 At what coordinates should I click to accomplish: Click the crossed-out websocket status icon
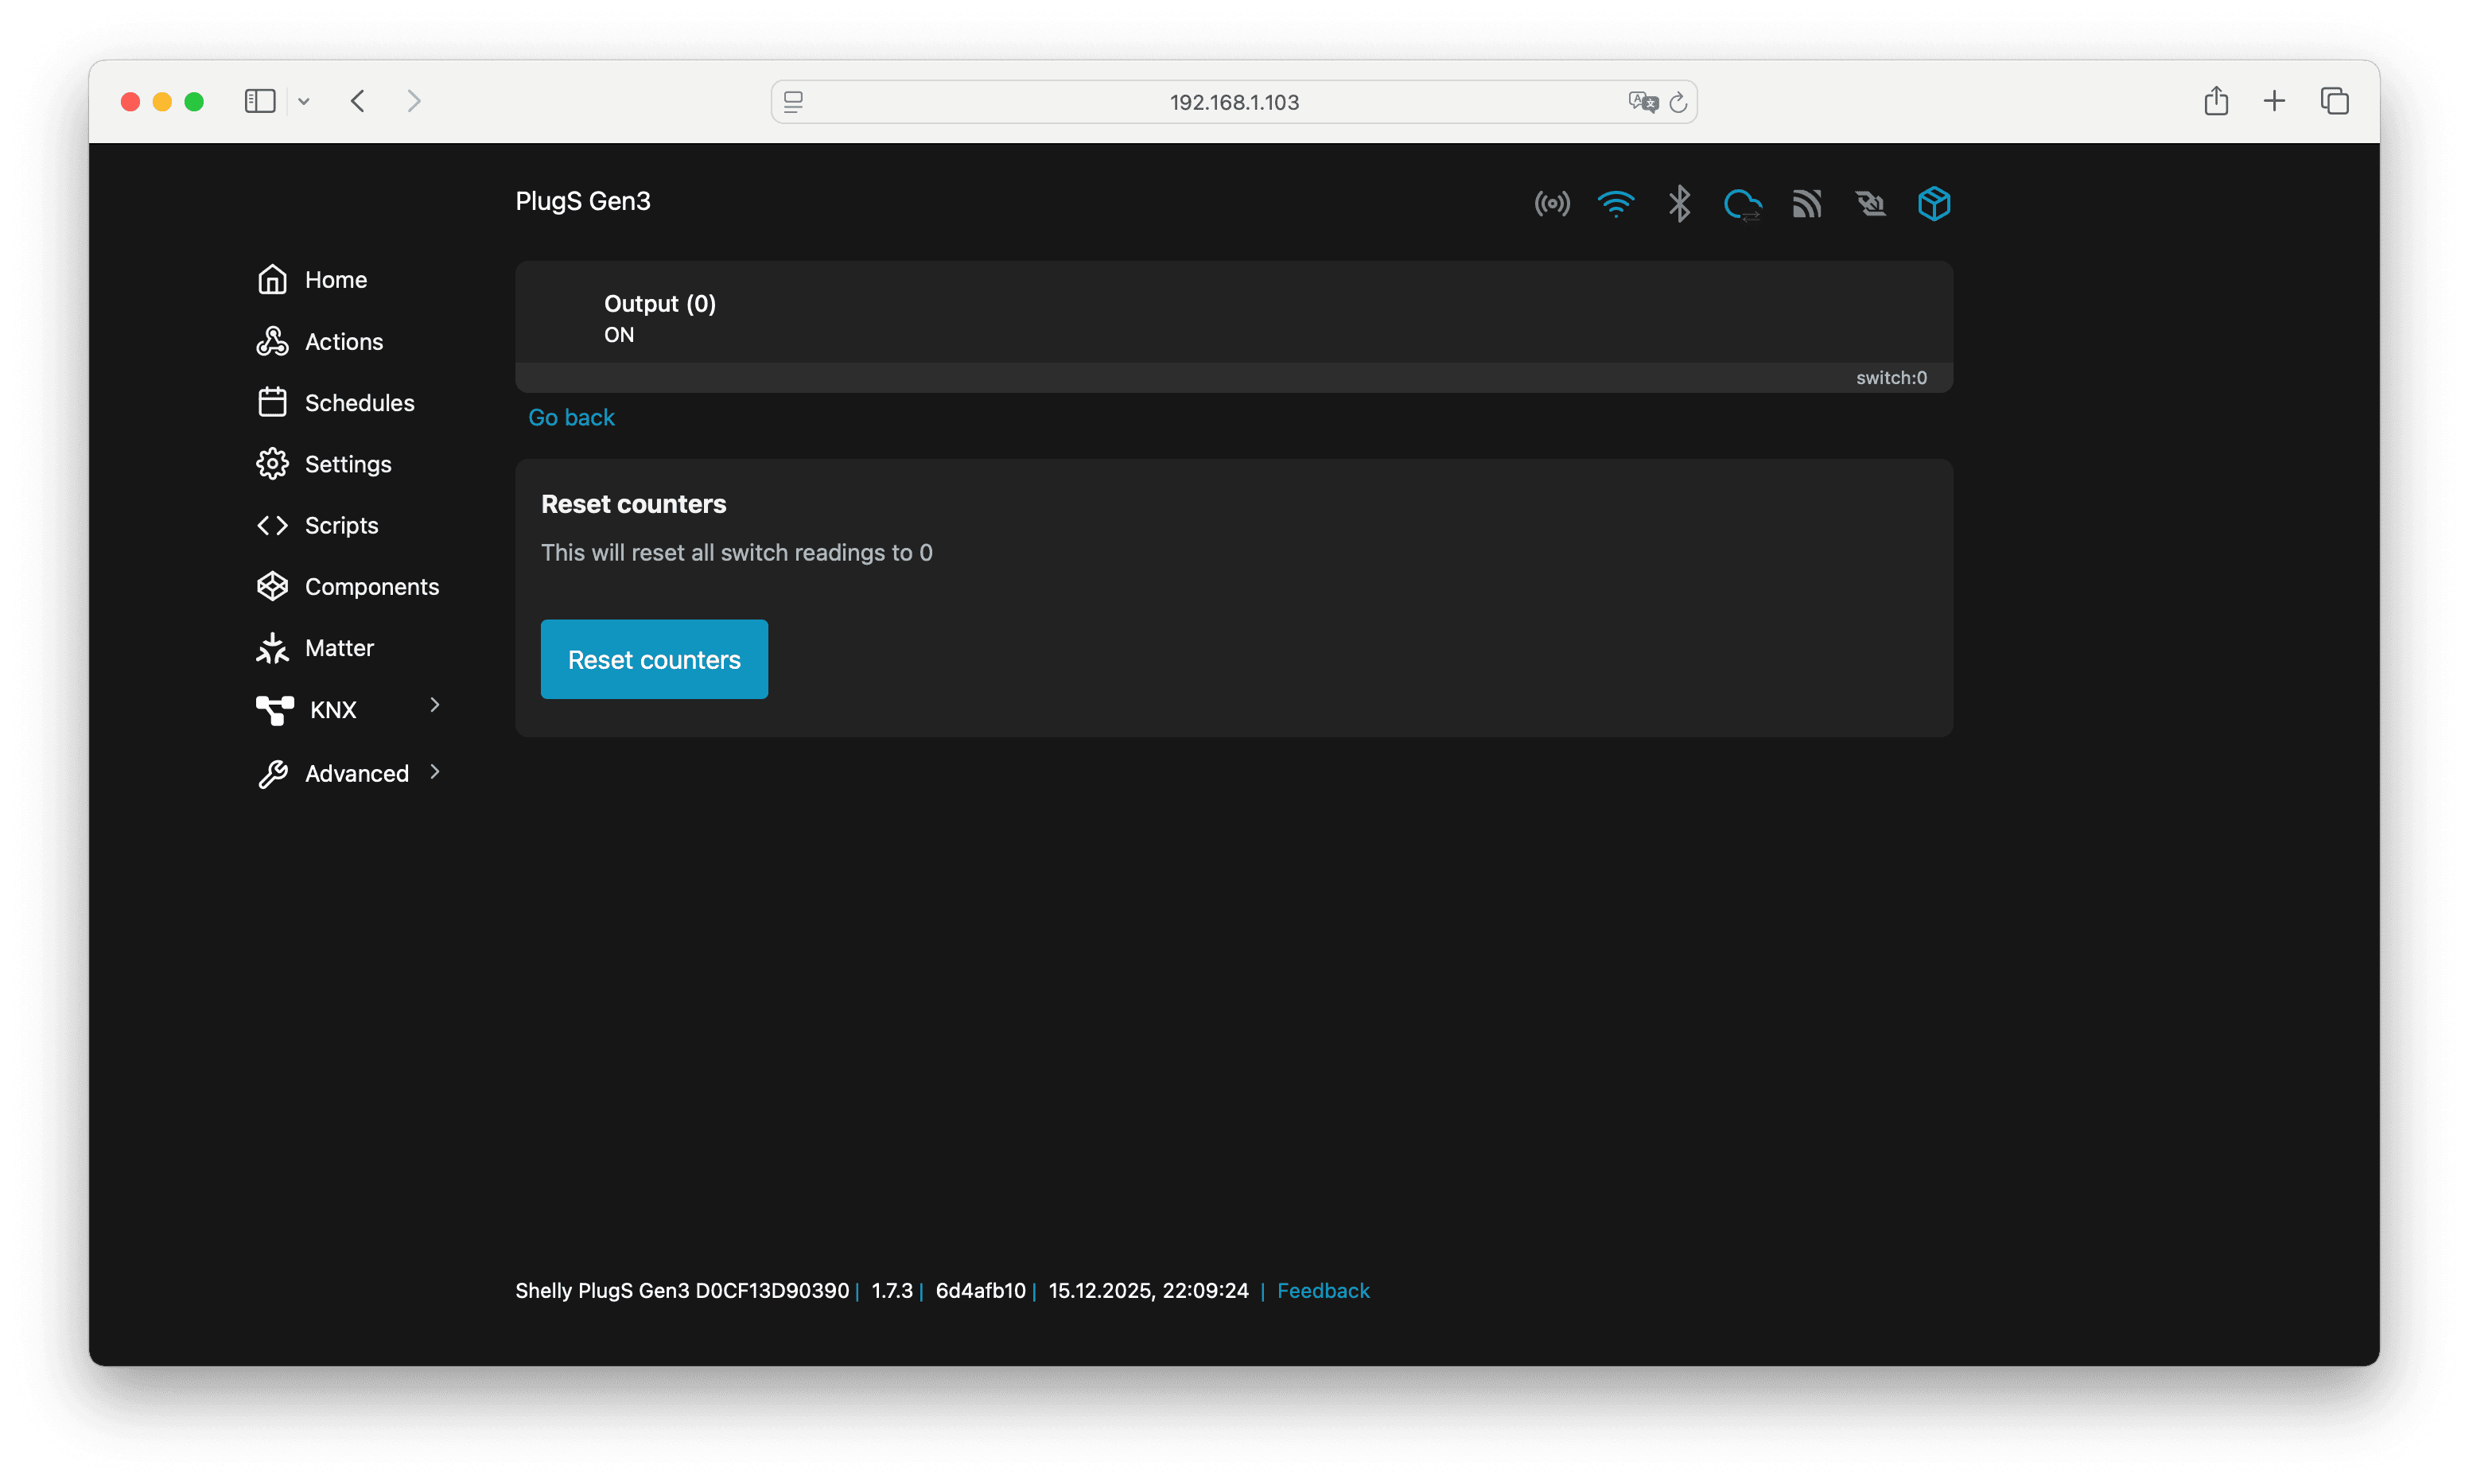(x=1870, y=204)
